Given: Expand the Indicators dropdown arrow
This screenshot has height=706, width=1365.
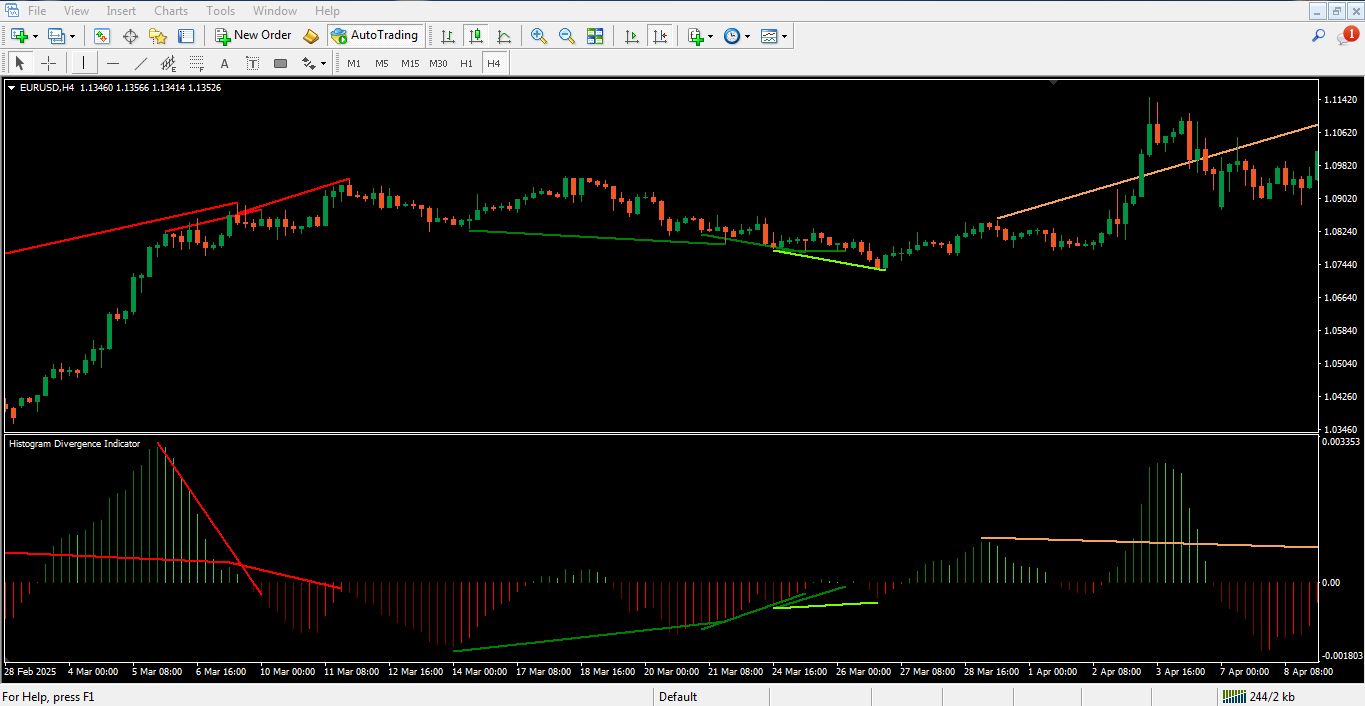Looking at the screenshot, I should click(x=711, y=36).
